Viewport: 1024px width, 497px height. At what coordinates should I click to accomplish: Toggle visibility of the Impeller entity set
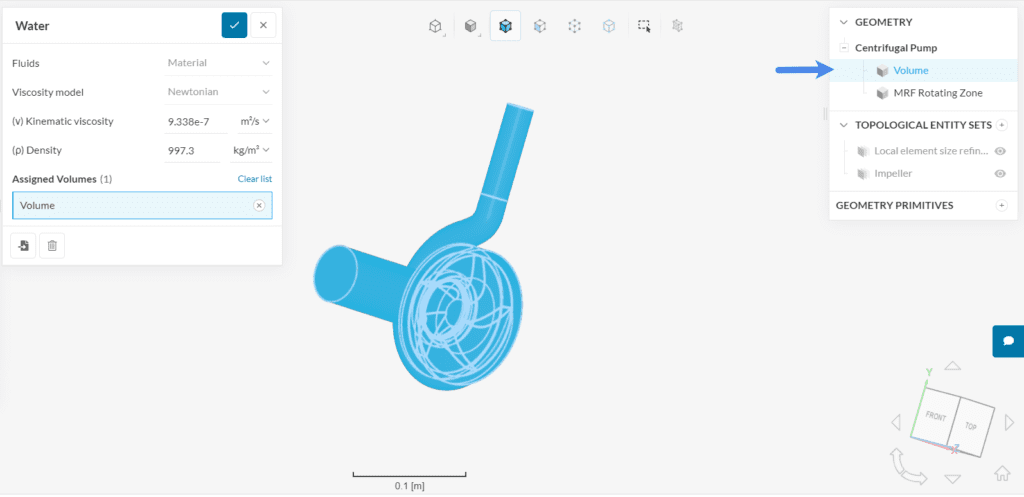999,174
